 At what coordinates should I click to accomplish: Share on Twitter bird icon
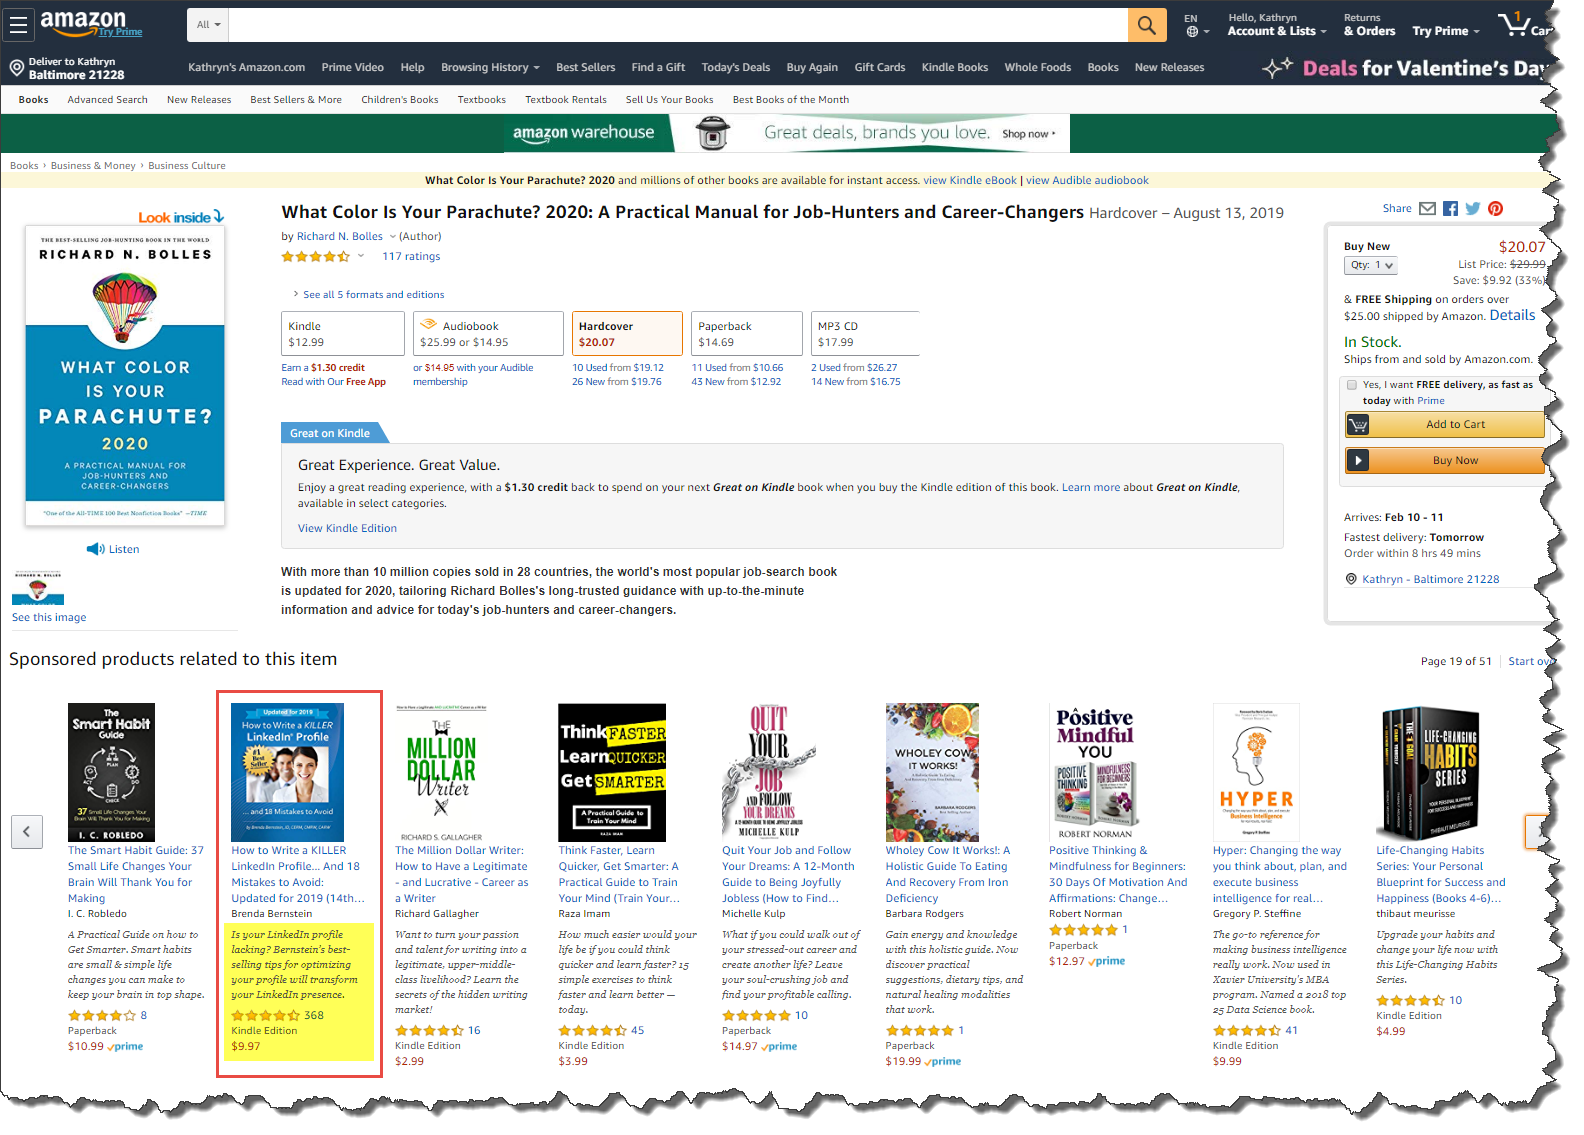(x=1473, y=209)
